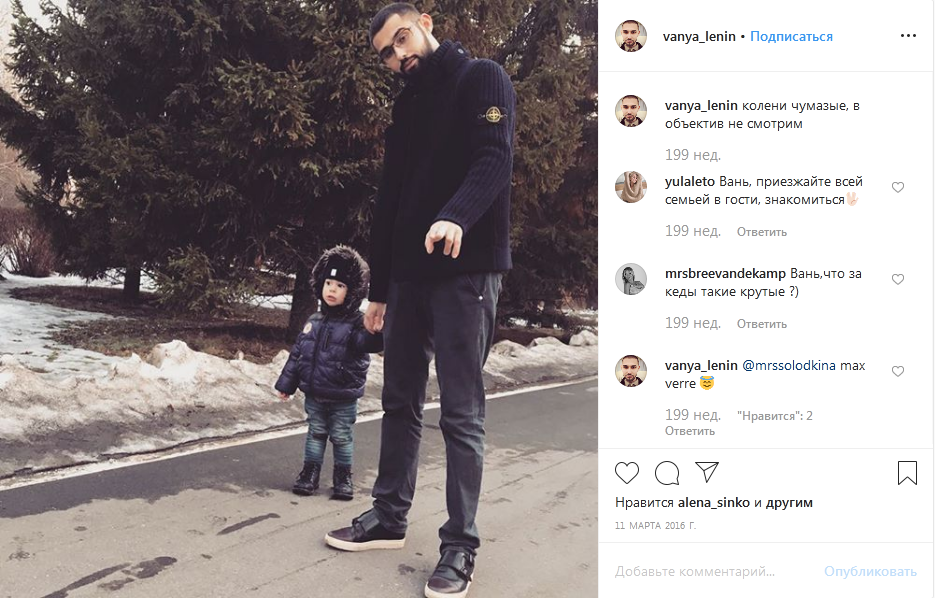Screen dimensions: 935x598
Task: Like yulaleto's comment heart
Action: coord(898,187)
